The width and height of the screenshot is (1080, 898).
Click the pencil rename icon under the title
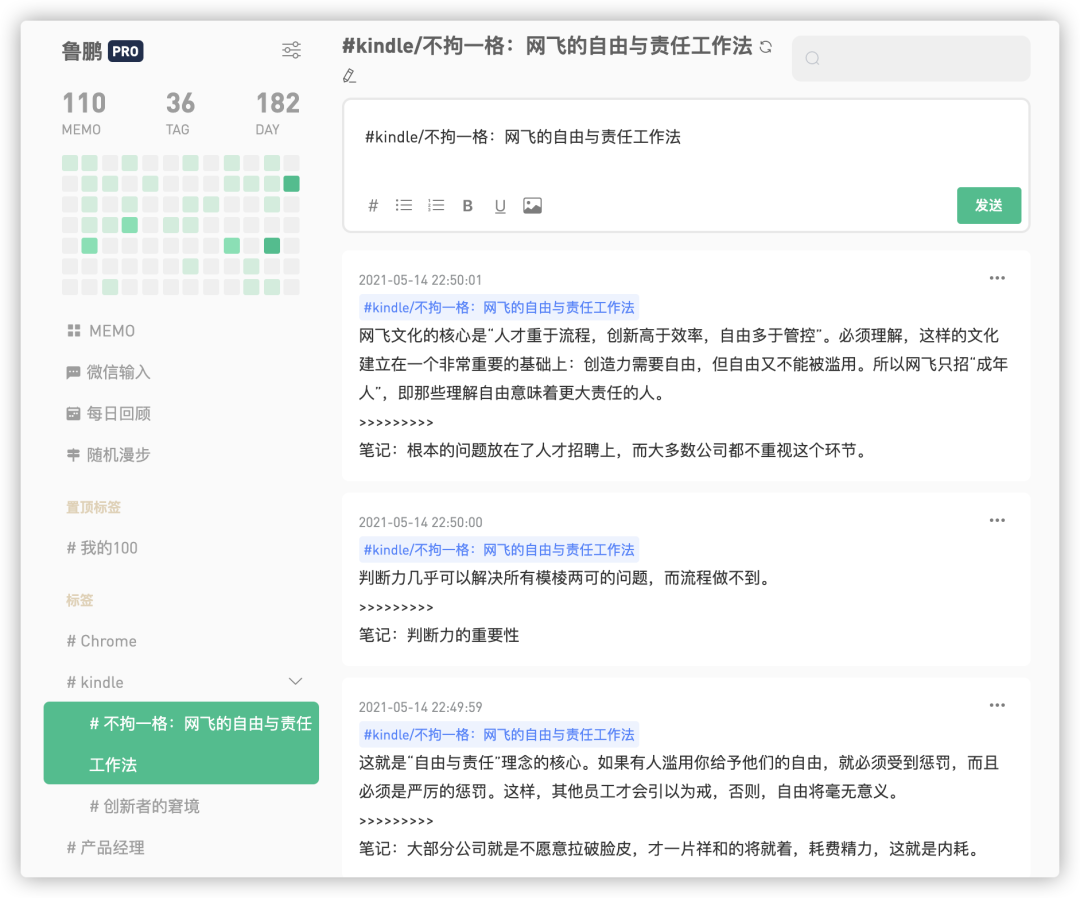349,76
